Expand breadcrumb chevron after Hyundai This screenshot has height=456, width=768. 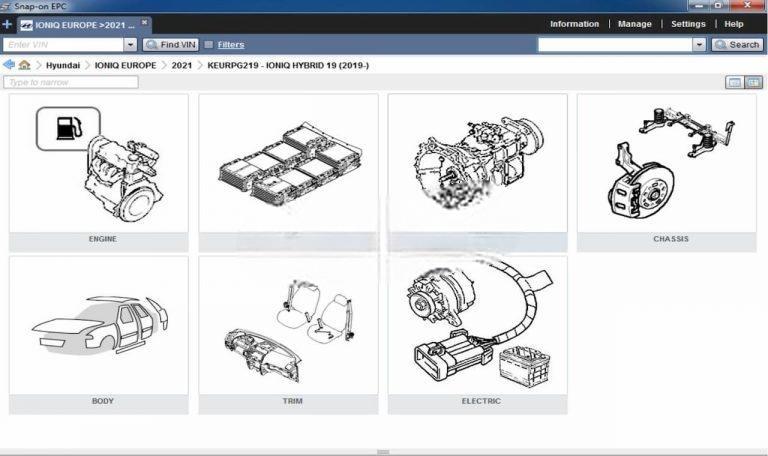click(x=87, y=65)
